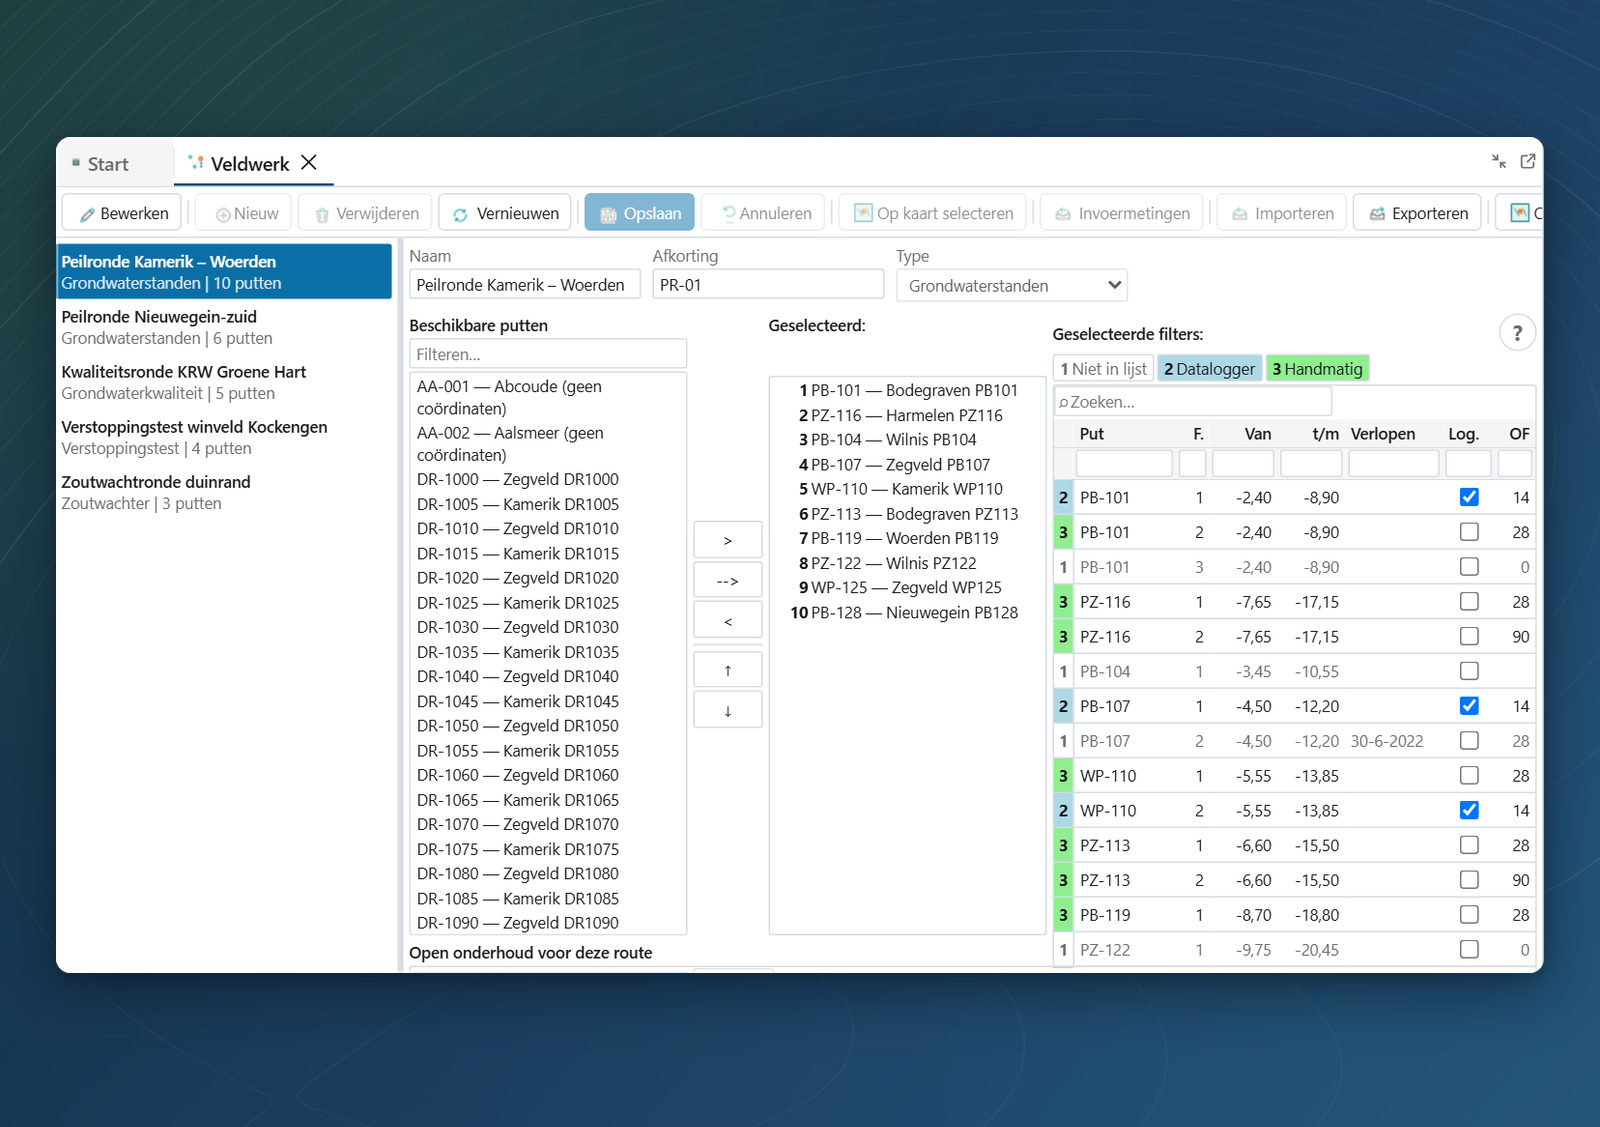Toggle the Handmatig filter chip

[x=1317, y=369]
